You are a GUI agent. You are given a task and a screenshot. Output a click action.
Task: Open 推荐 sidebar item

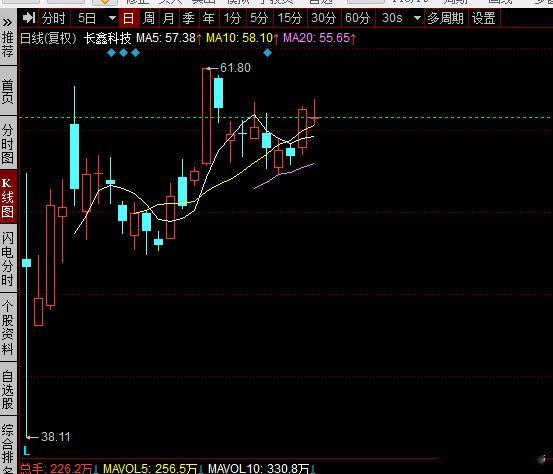click(x=7, y=44)
